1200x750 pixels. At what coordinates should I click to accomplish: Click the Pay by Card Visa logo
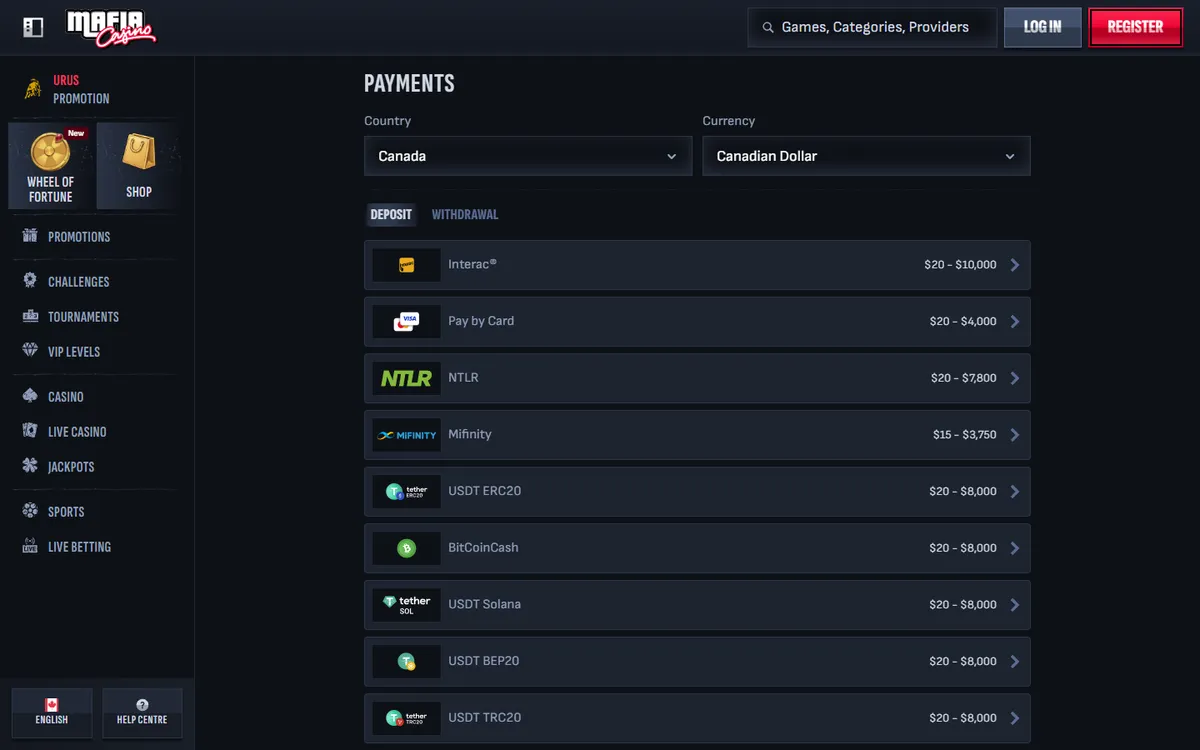407,321
